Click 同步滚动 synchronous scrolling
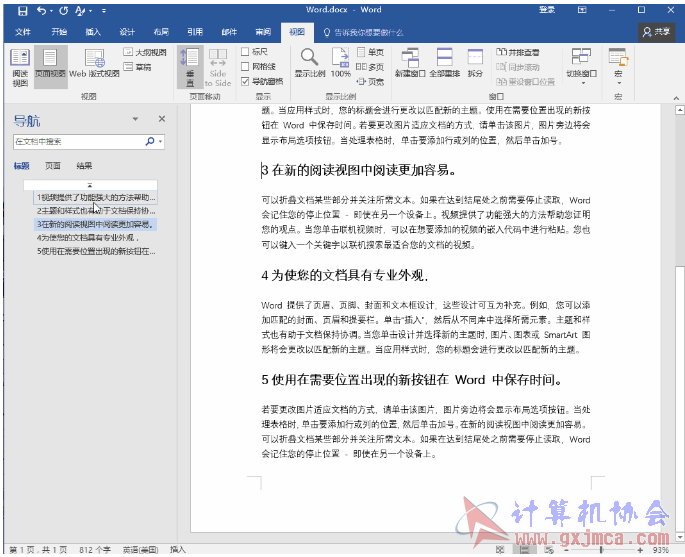 click(x=518, y=67)
